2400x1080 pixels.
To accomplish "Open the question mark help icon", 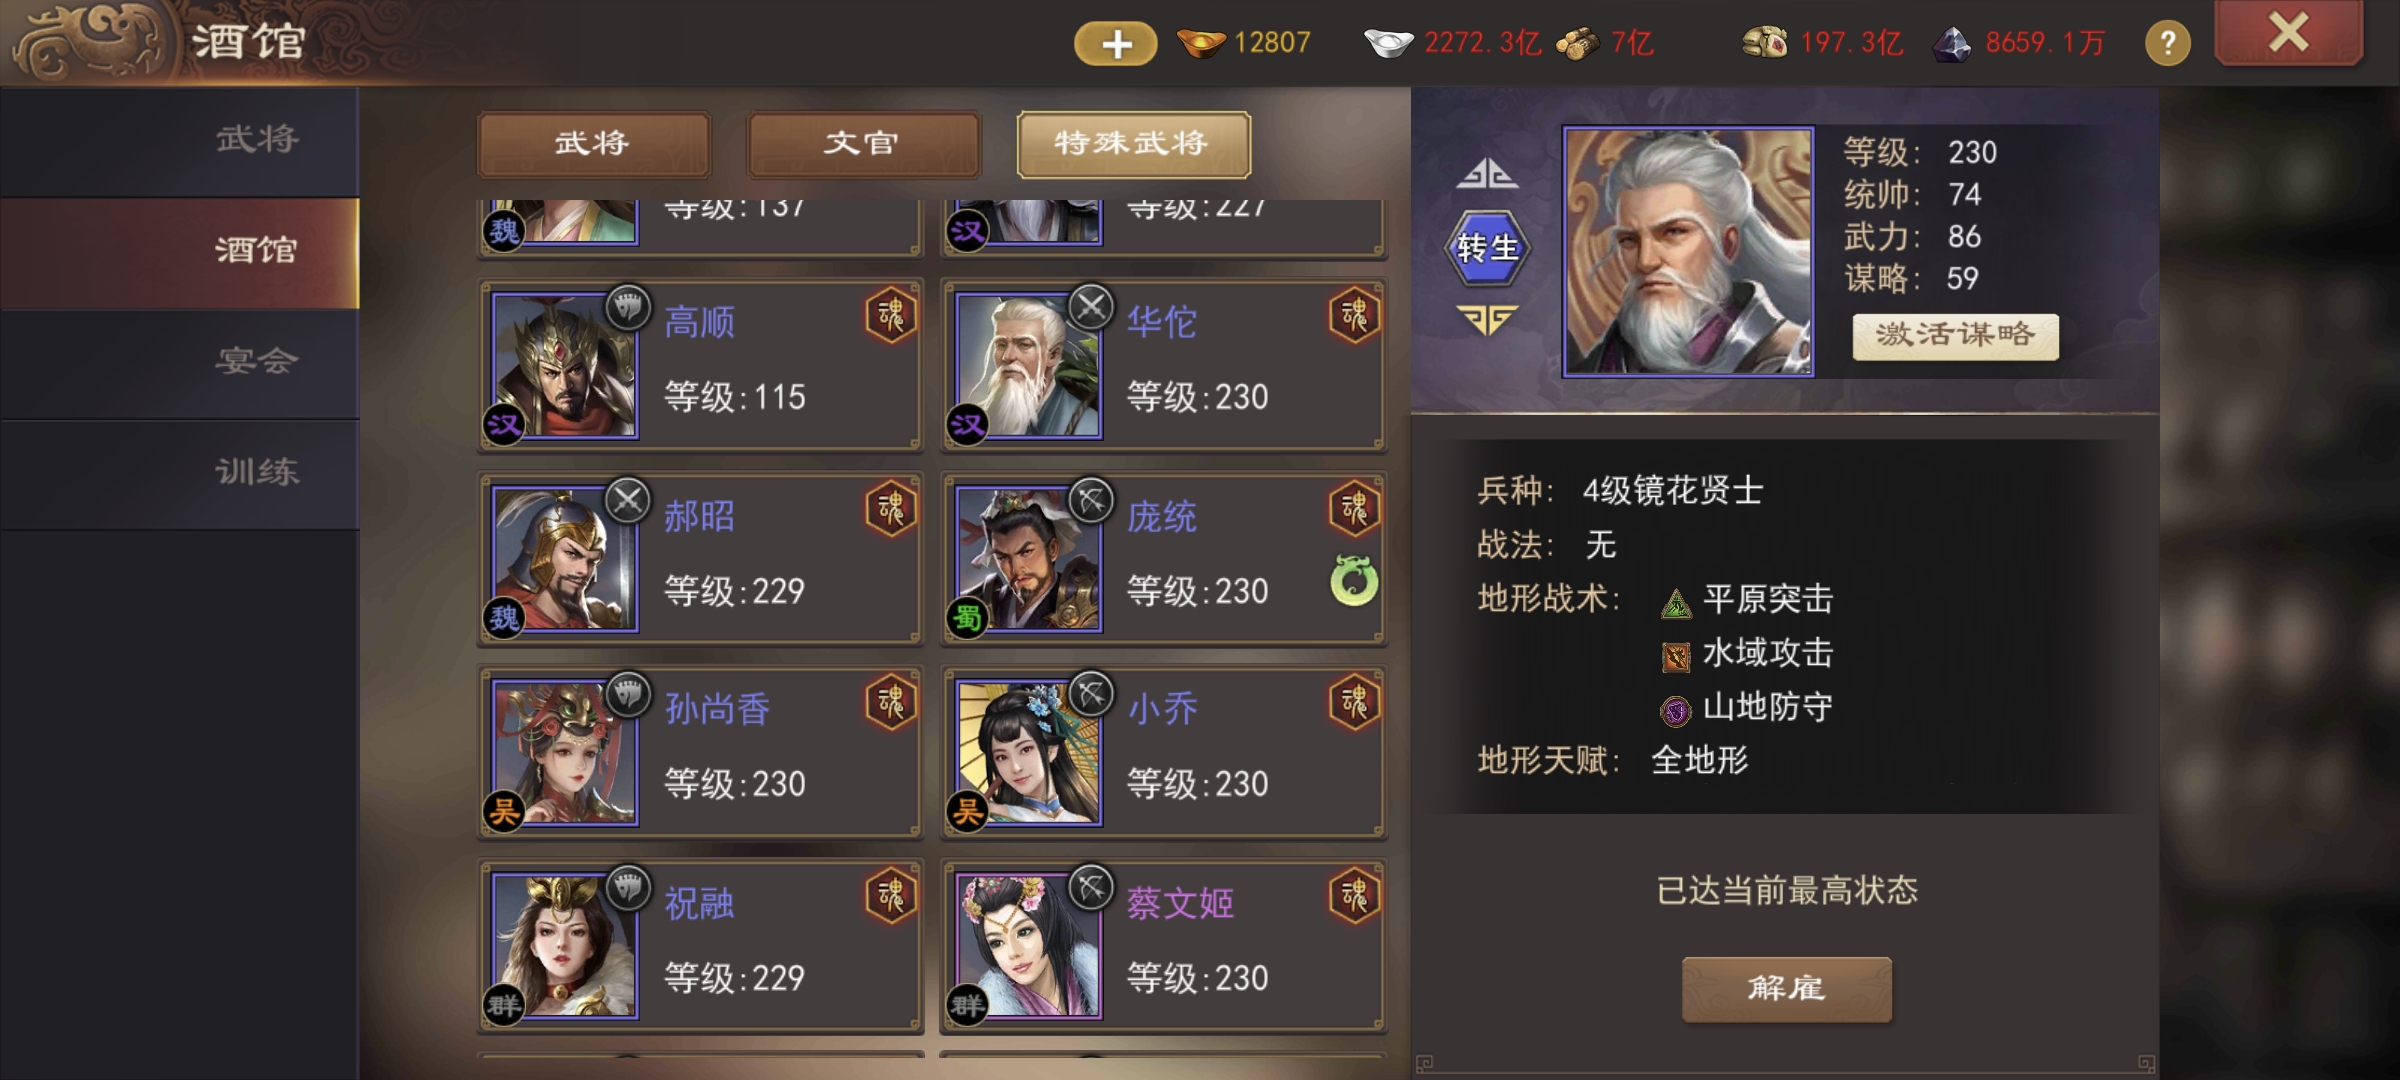I will pyautogui.click(x=2167, y=43).
